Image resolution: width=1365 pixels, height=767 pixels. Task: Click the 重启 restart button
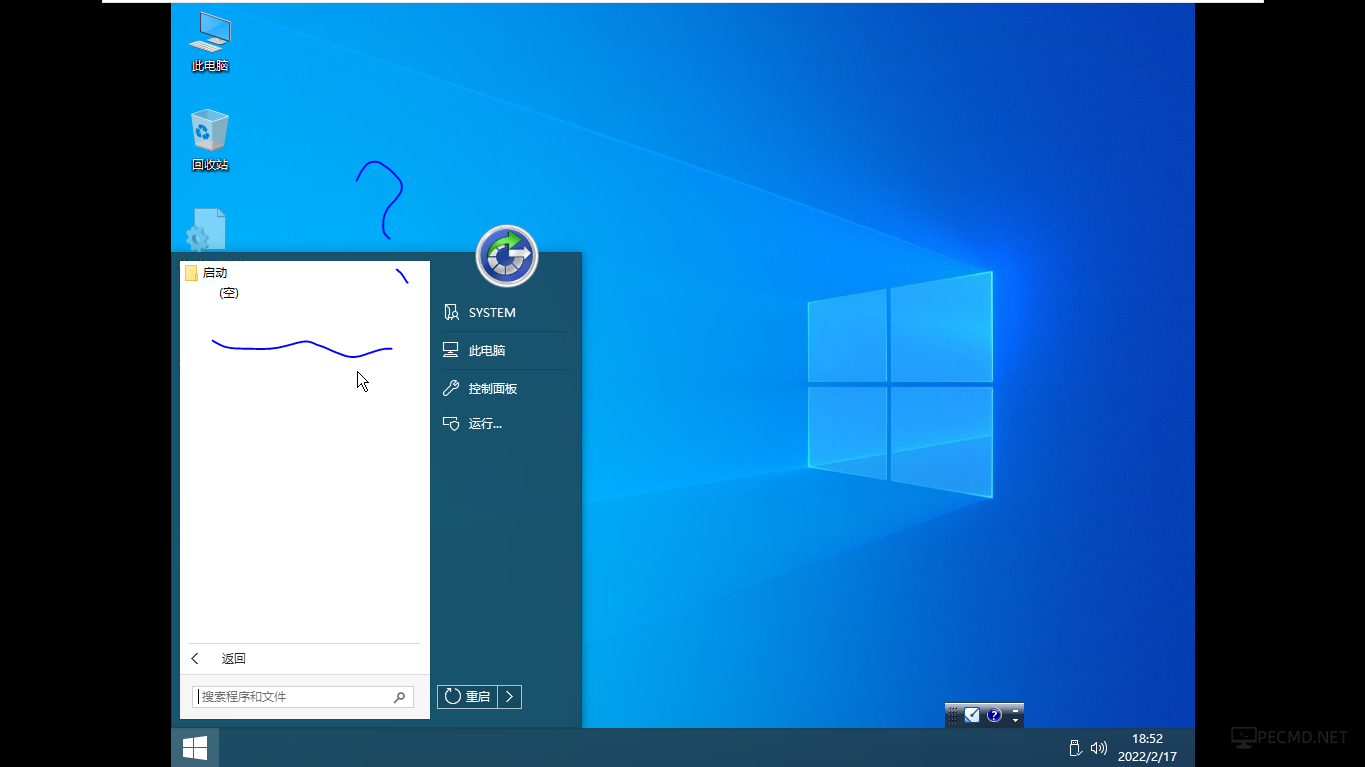pyautogui.click(x=467, y=697)
